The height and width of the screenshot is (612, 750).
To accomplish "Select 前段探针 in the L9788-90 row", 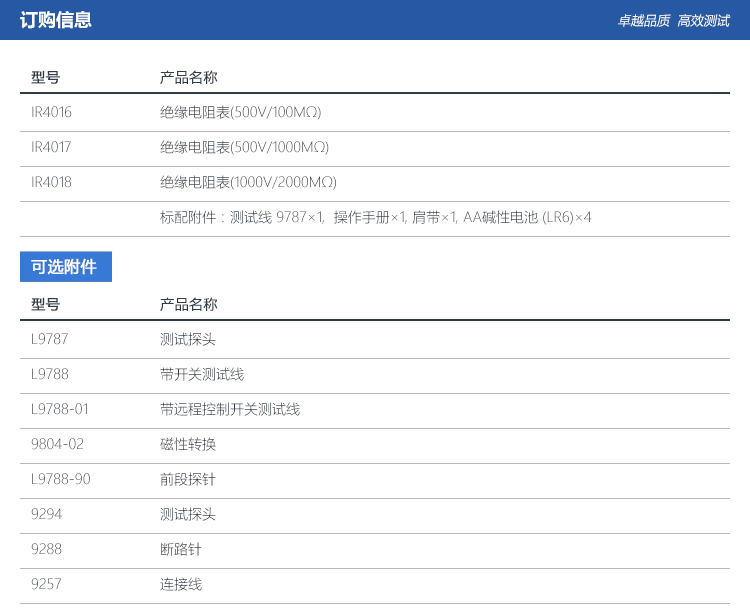I will pos(187,479).
